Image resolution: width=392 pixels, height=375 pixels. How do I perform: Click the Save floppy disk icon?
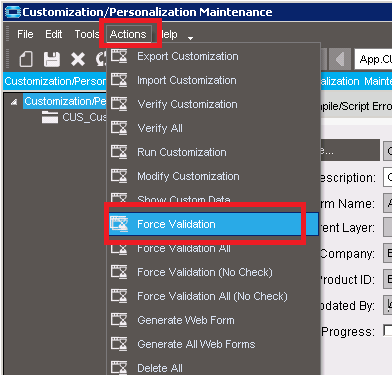point(52,60)
